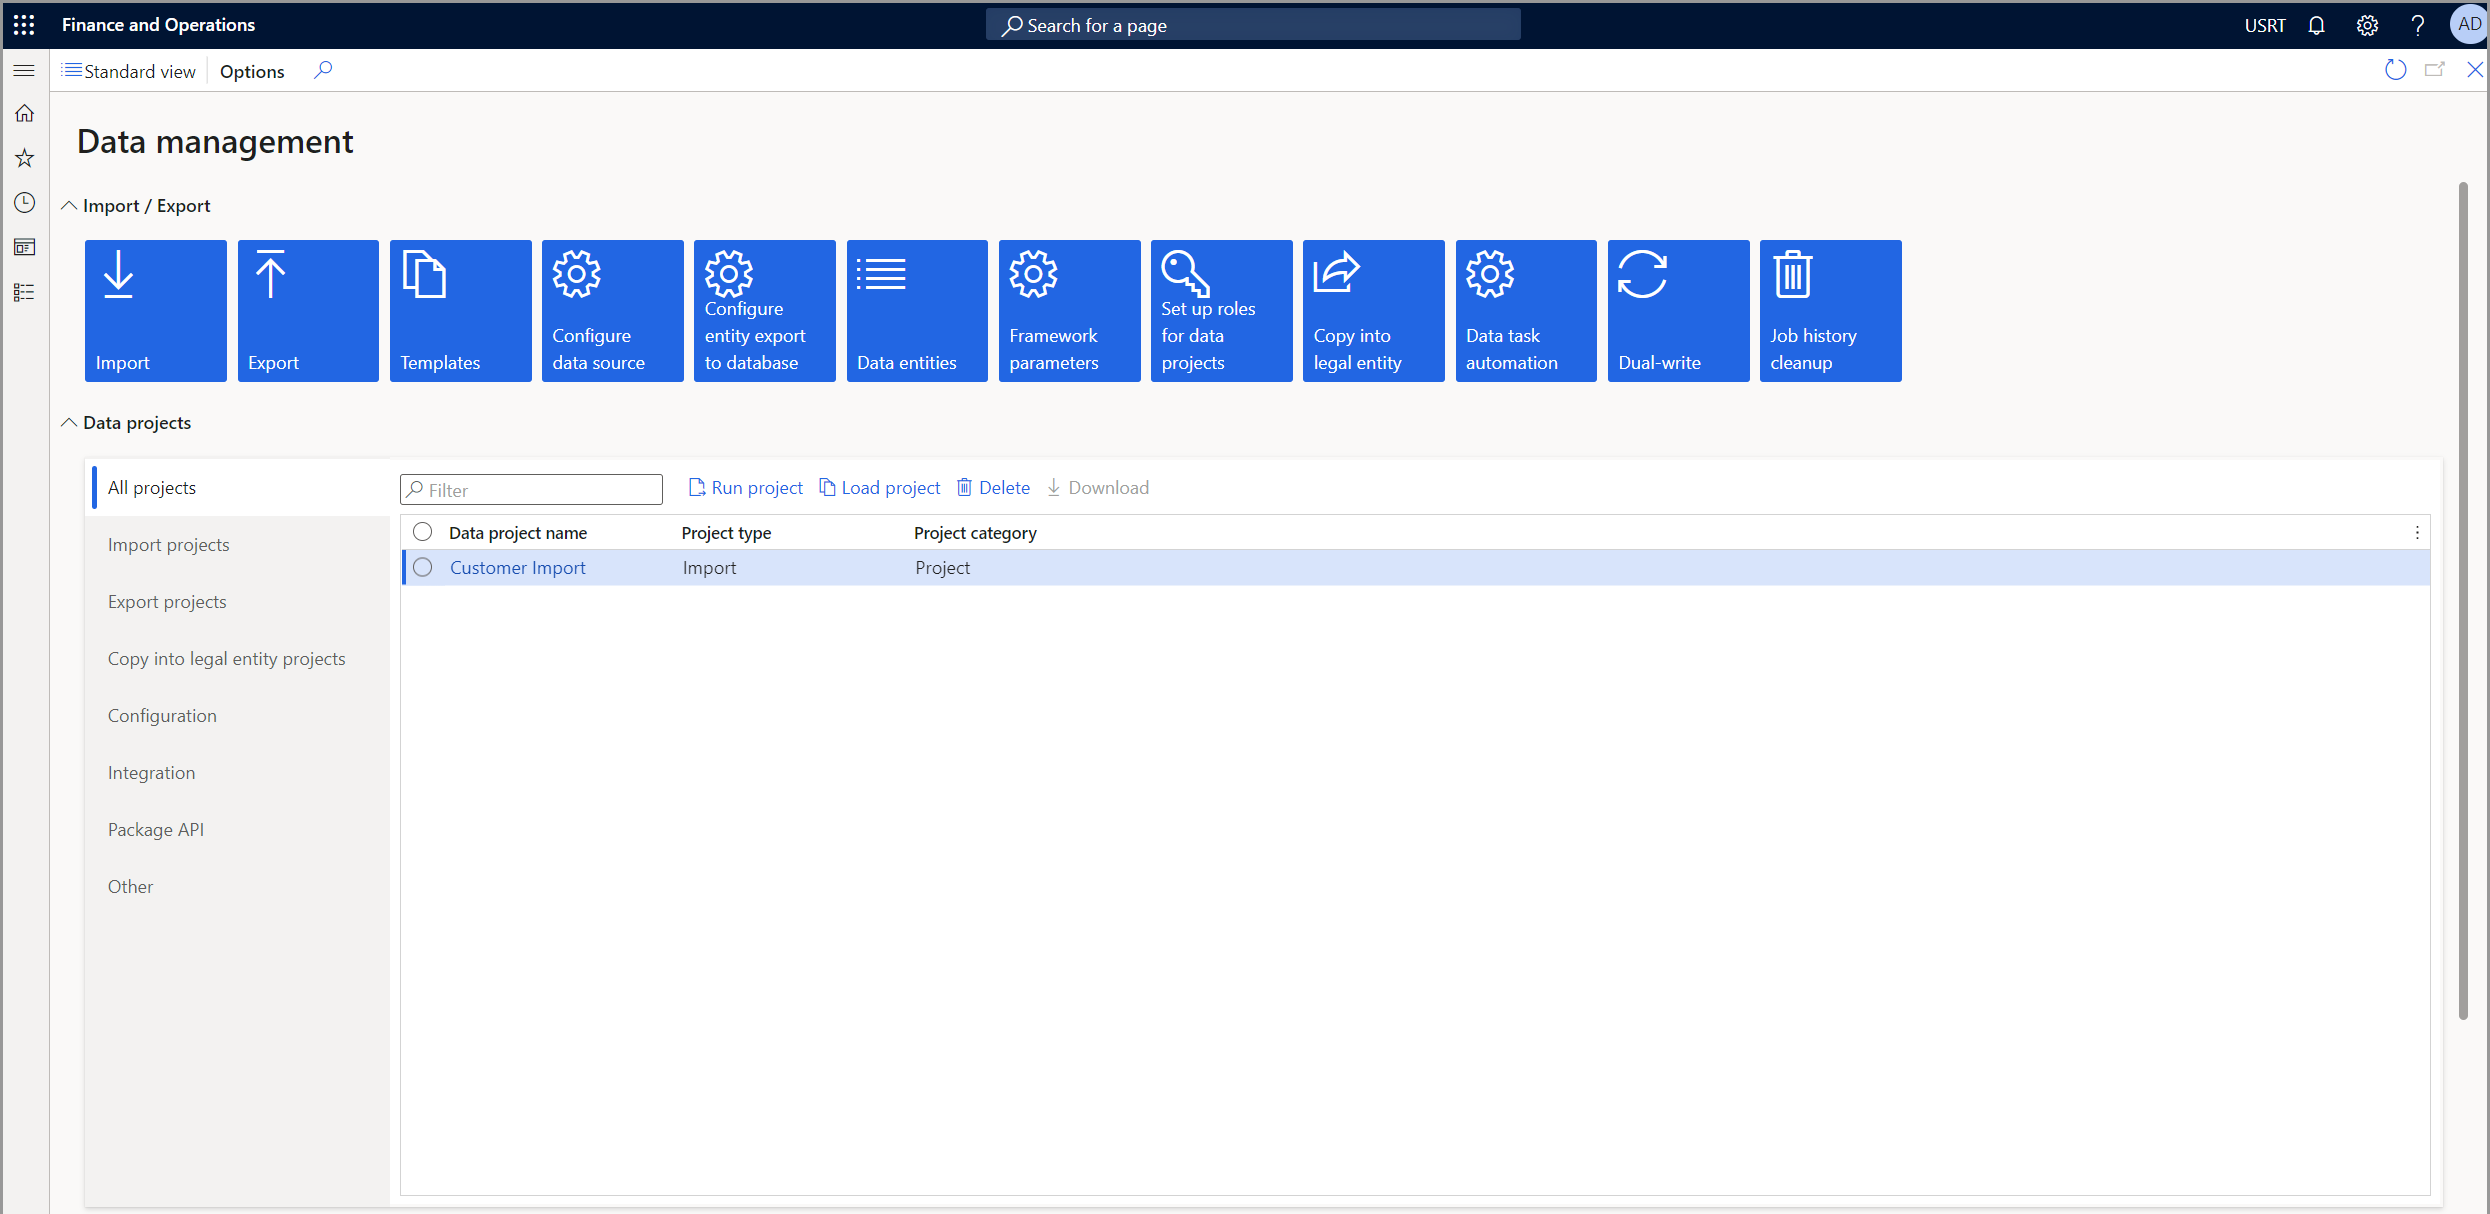
Task: Open the Standard view selector
Action: 130,71
